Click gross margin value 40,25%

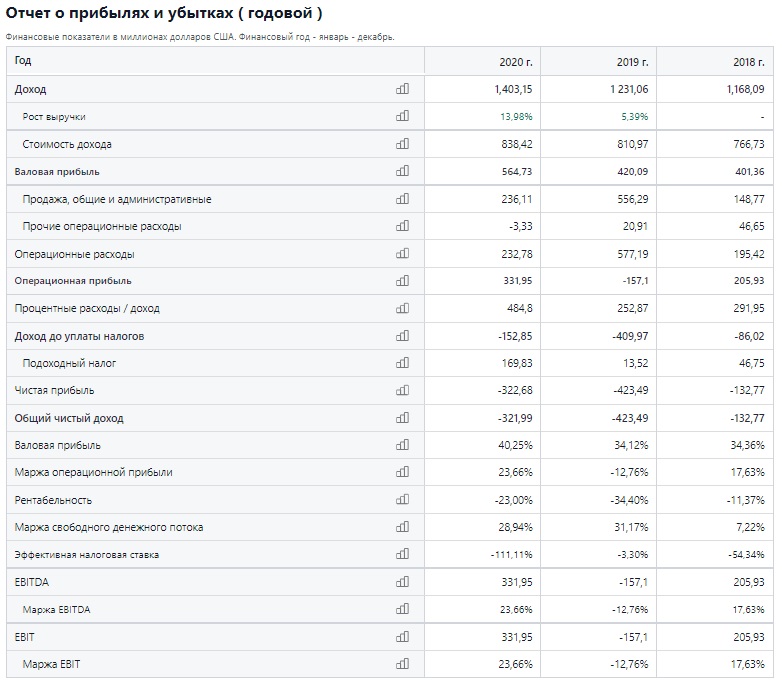[x=515, y=445]
